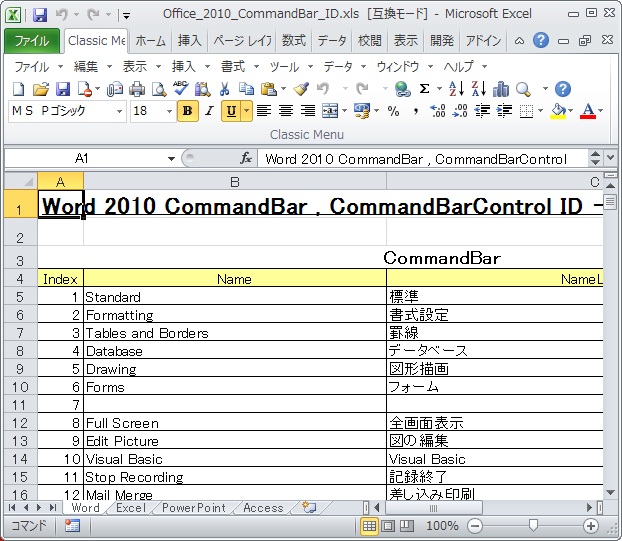The image size is (622, 541).
Task: Toggle Bold formatting
Action: pos(187,111)
